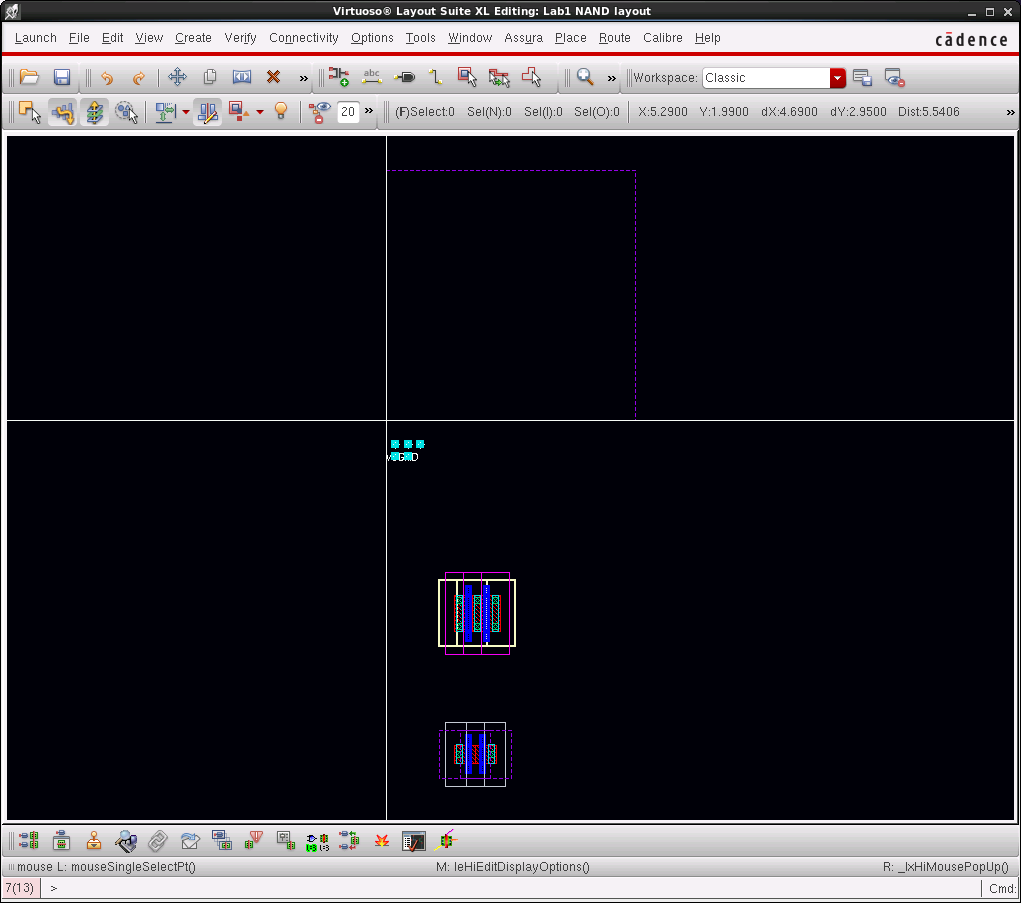
Task: Open the Connectivity menu
Action: click(303, 38)
